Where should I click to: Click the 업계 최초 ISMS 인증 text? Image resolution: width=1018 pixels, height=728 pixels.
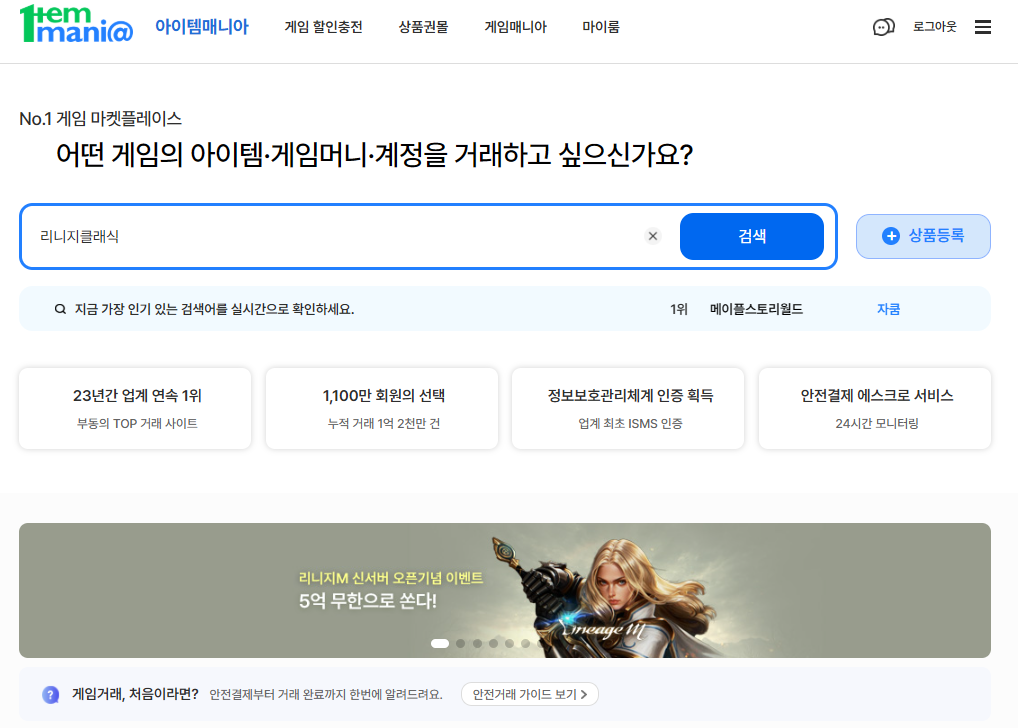[x=630, y=423]
